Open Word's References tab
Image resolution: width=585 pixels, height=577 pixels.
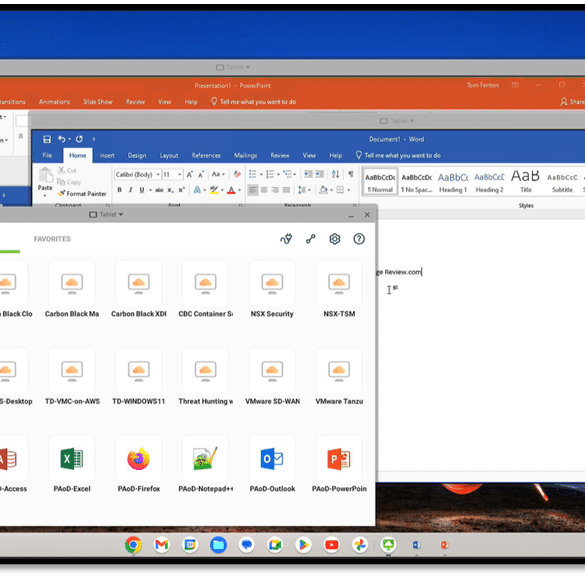tap(206, 156)
